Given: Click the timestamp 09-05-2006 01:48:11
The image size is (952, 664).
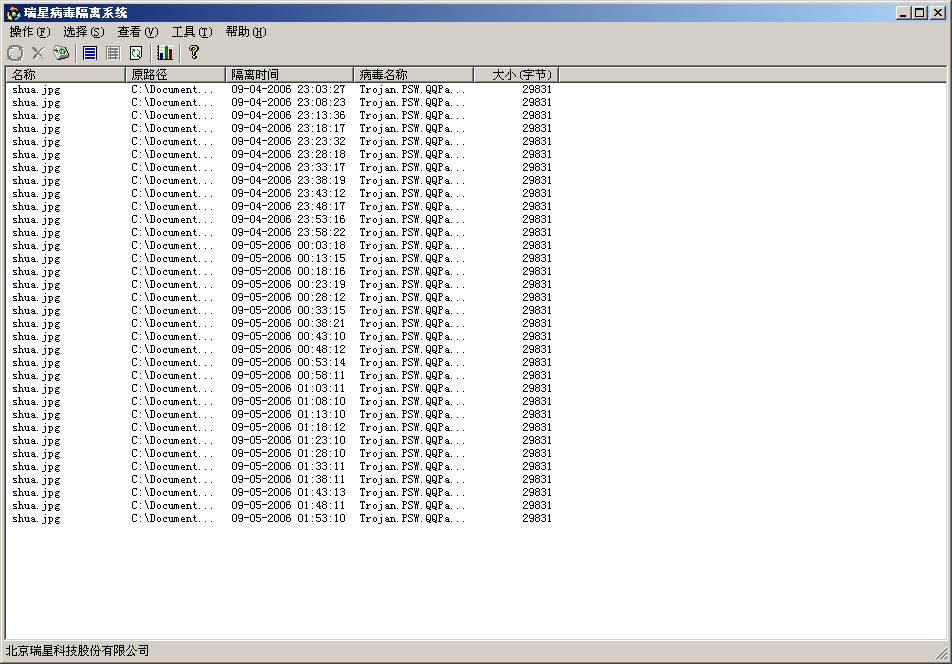Looking at the screenshot, I should tap(288, 506).
